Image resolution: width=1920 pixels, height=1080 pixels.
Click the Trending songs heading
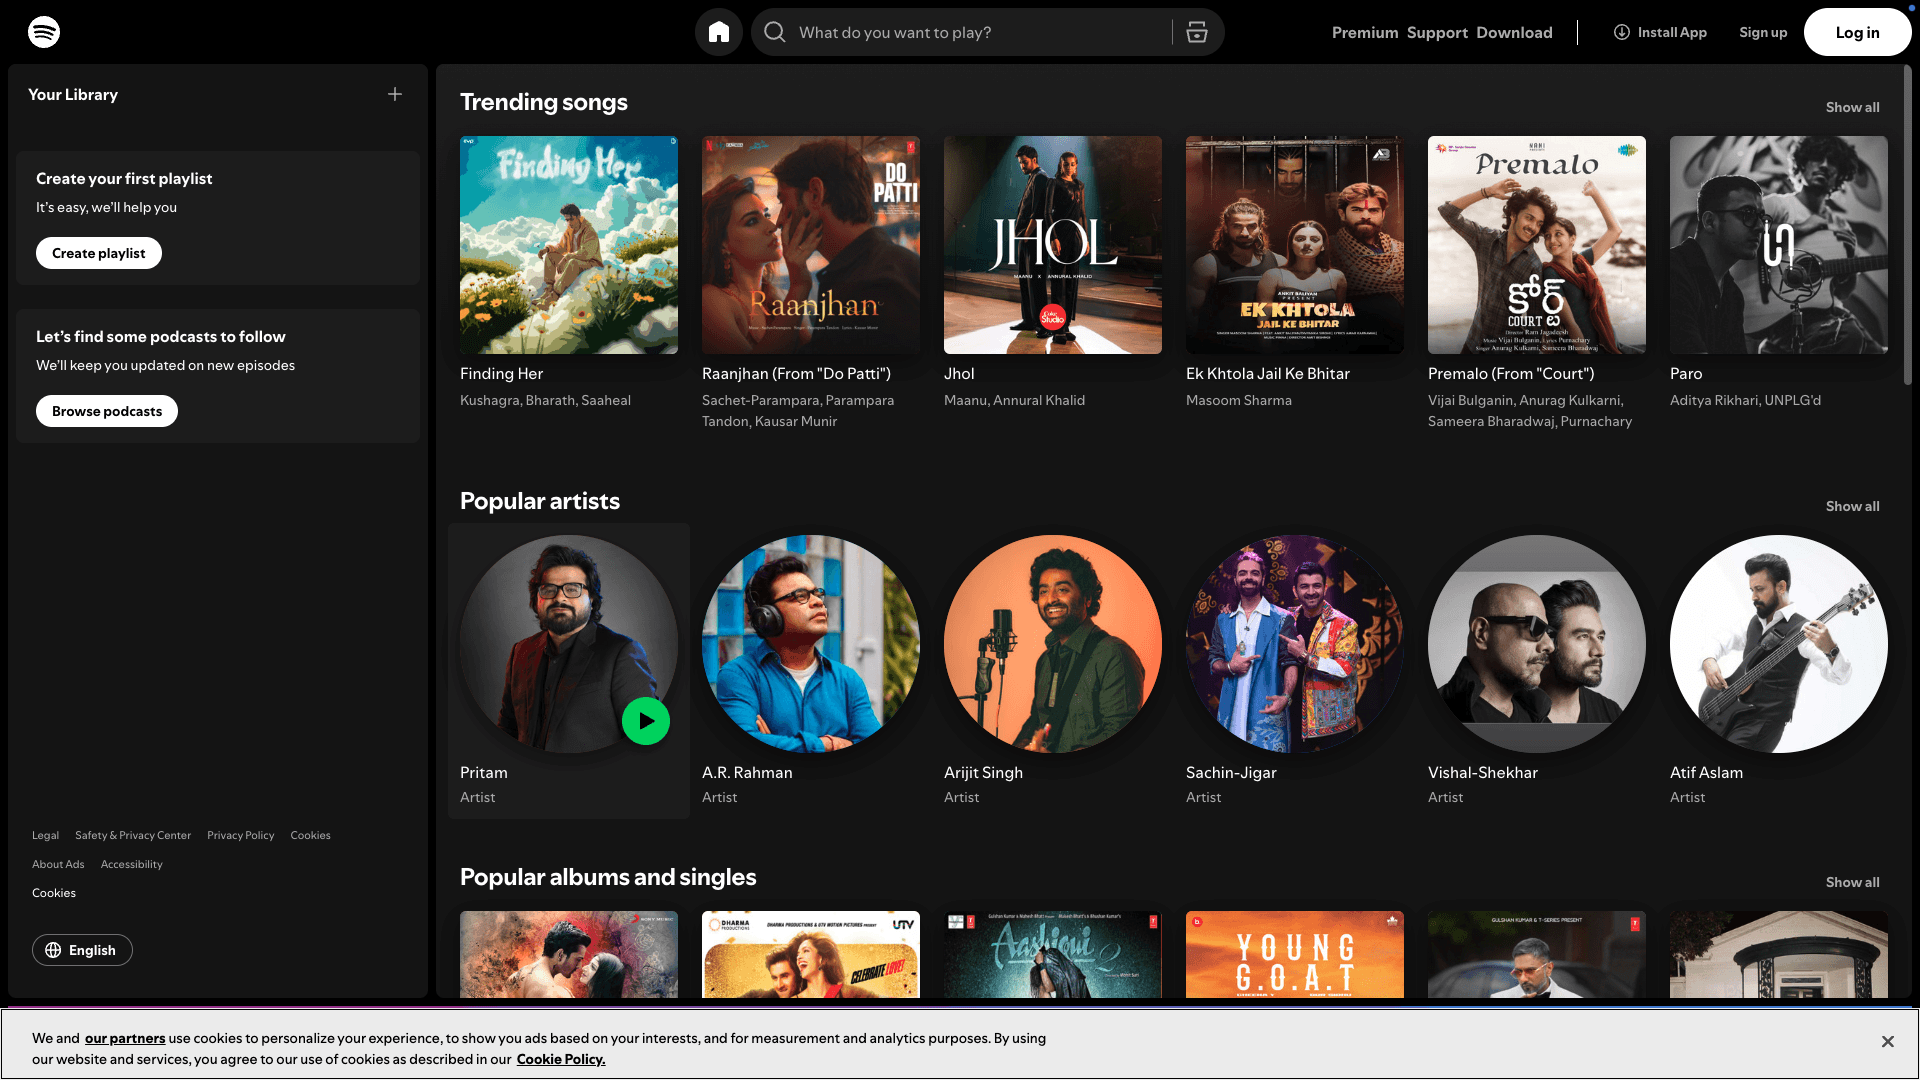(544, 102)
